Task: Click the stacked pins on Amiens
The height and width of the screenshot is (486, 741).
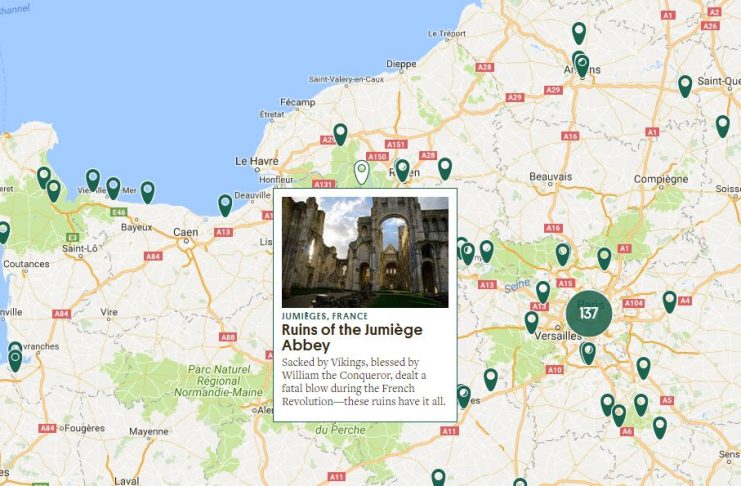Action: click(x=581, y=65)
